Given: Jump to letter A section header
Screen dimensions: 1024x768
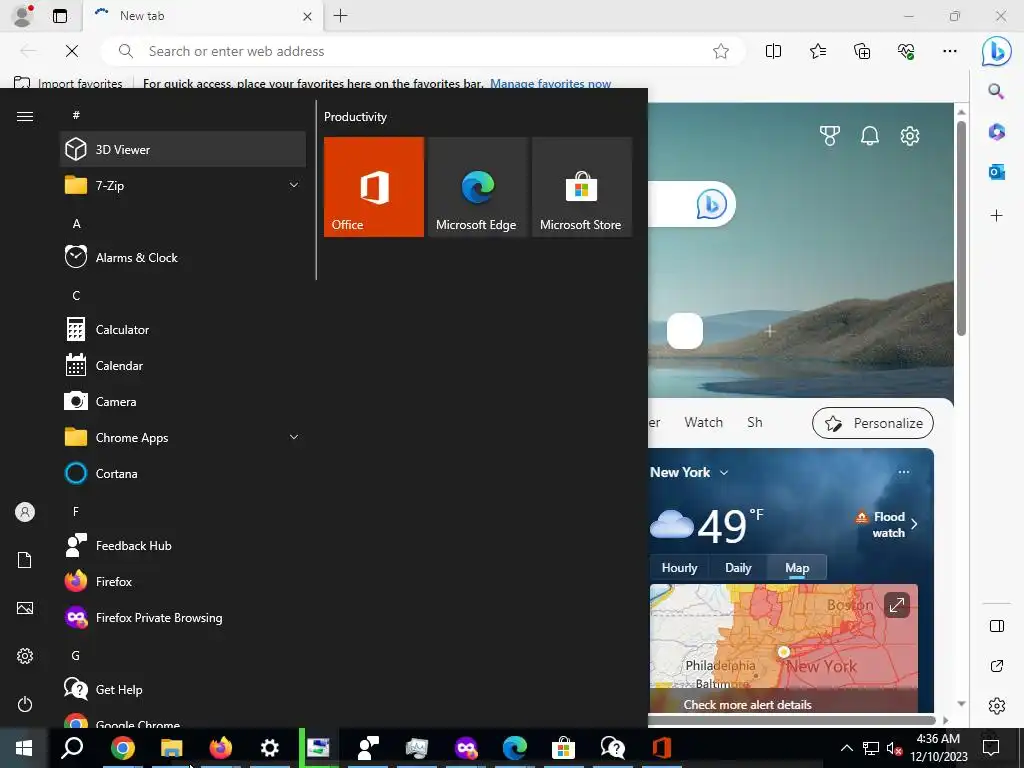Looking at the screenshot, I should point(76,223).
